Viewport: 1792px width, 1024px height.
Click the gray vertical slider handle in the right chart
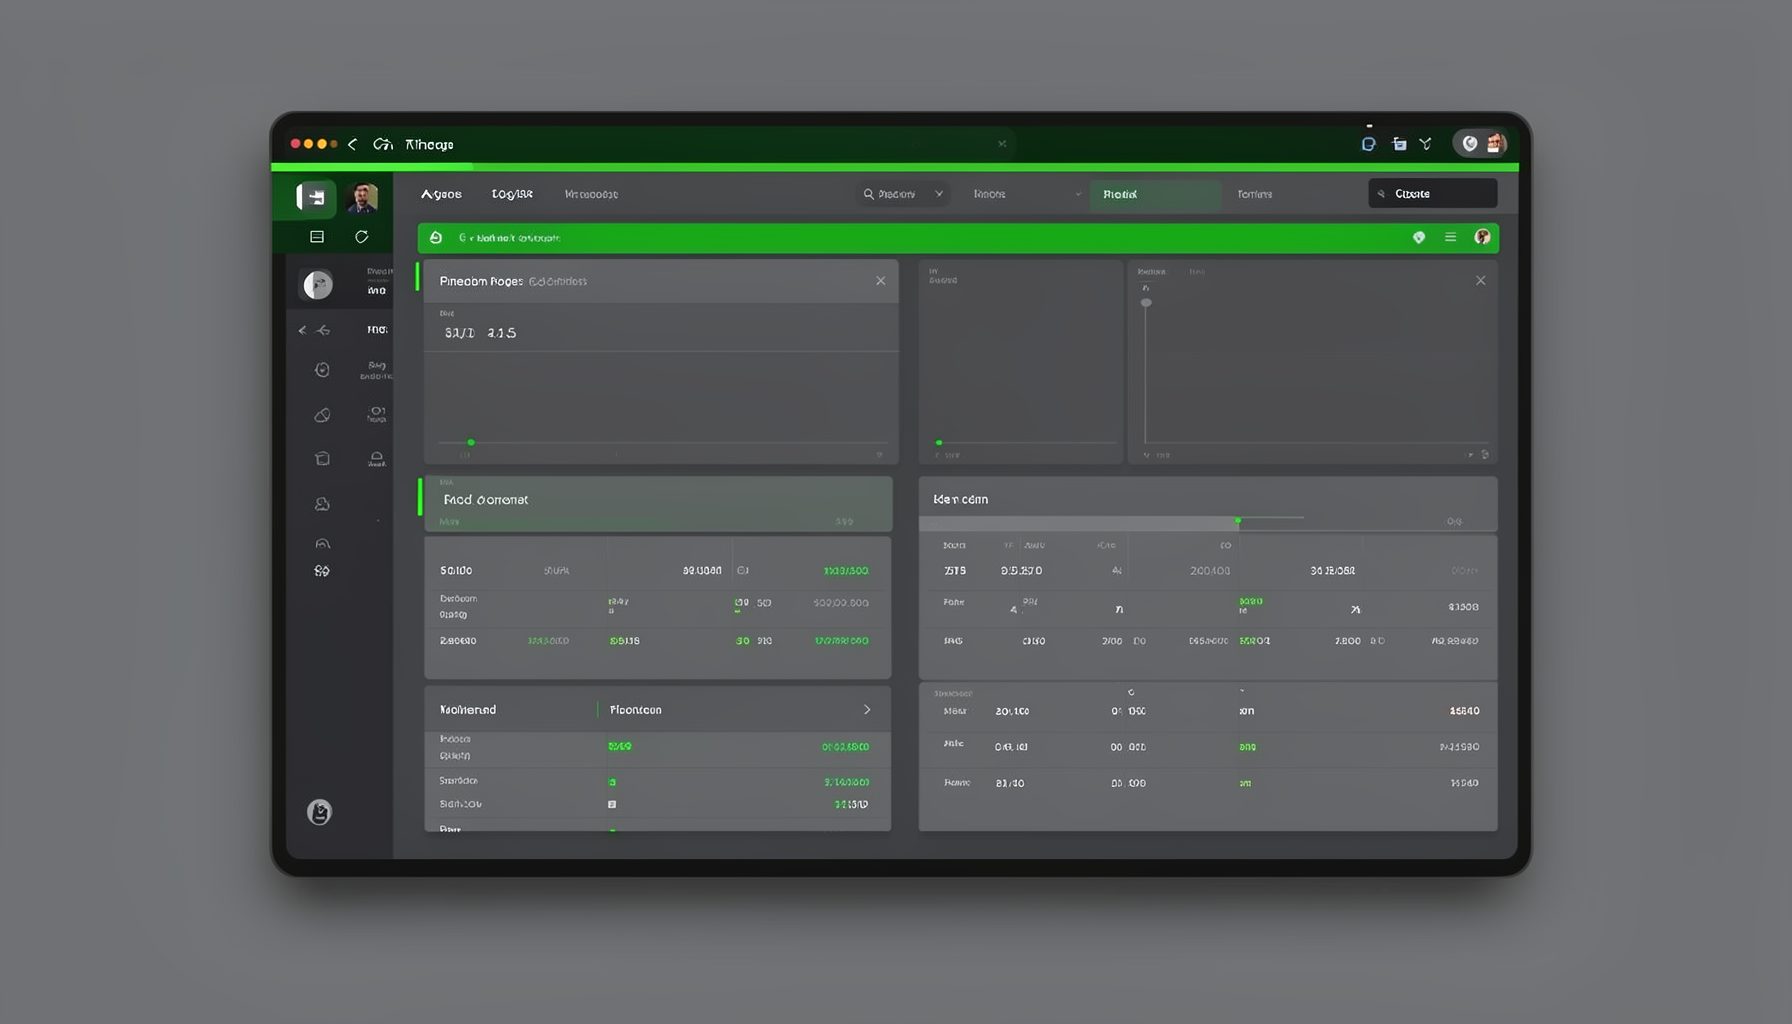(1146, 302)
